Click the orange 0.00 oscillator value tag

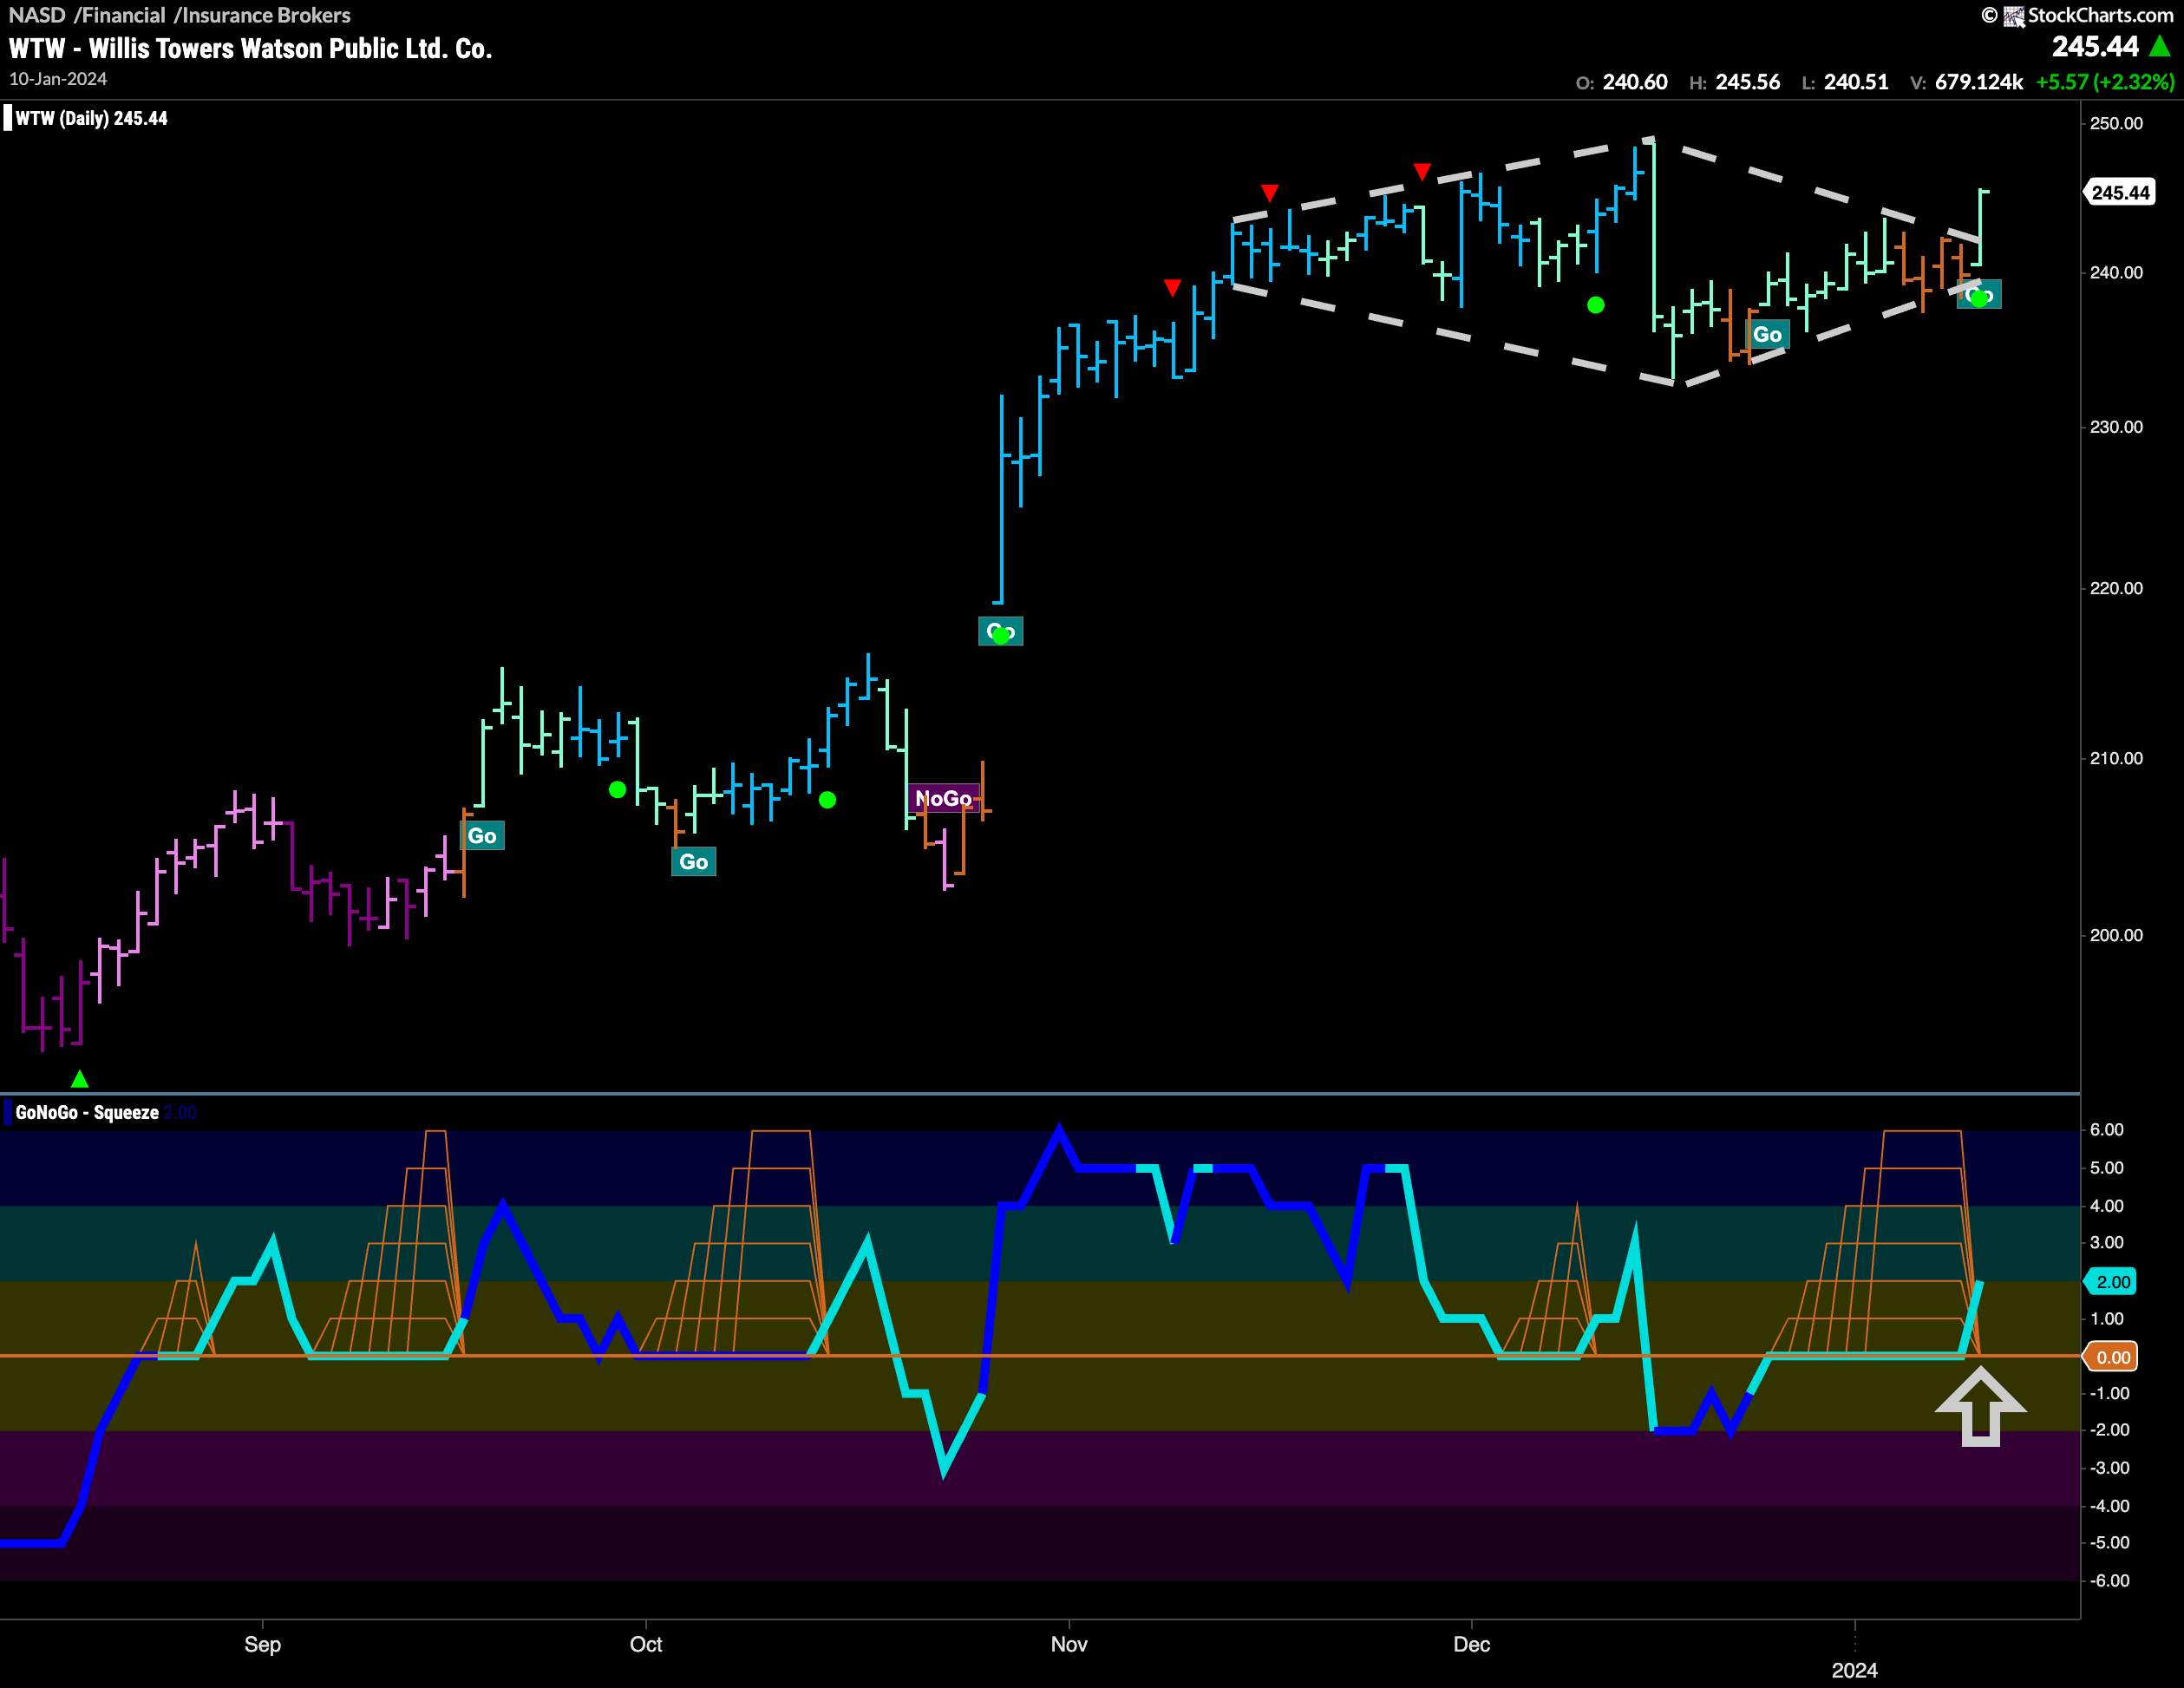point(2112,1357)
